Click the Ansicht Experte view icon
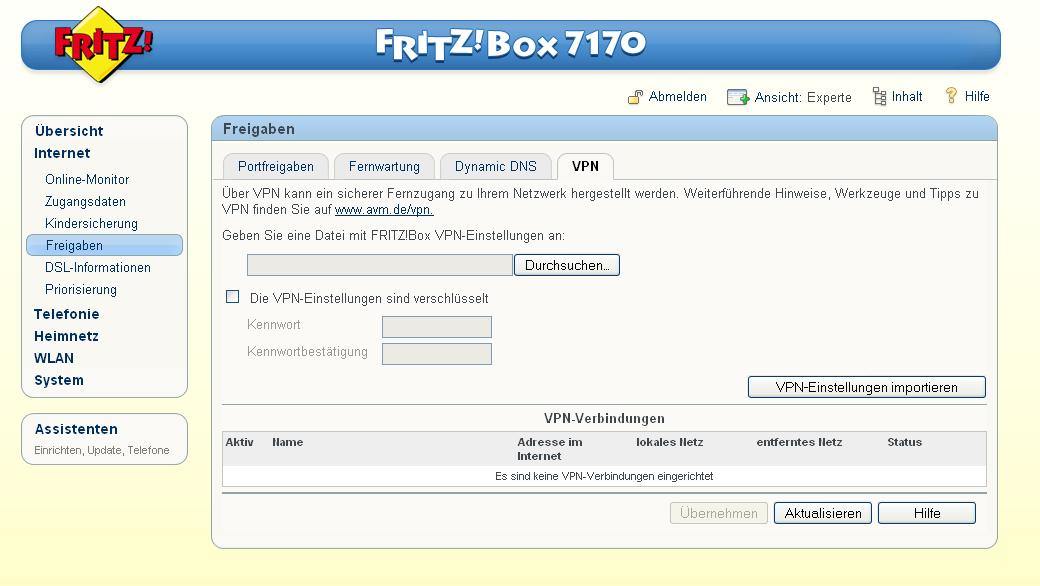Viewport: 1040px width, 586px height. 738,97
